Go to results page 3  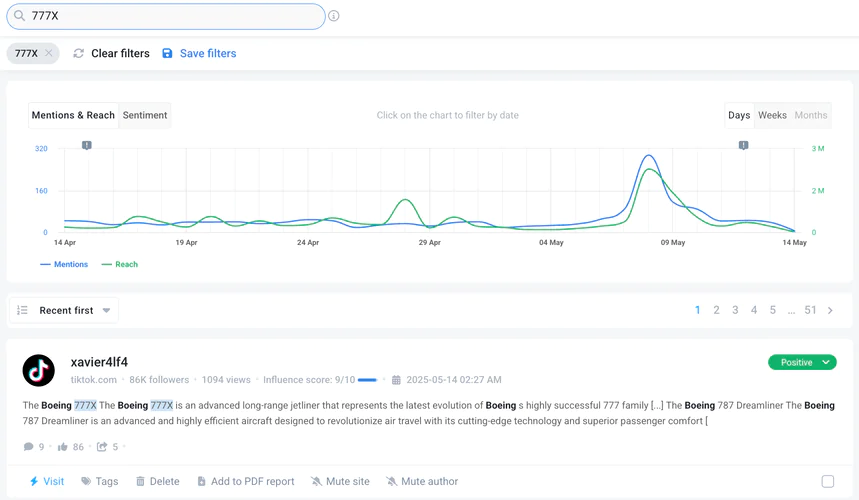pyautogui.click(x=735, y=310)
